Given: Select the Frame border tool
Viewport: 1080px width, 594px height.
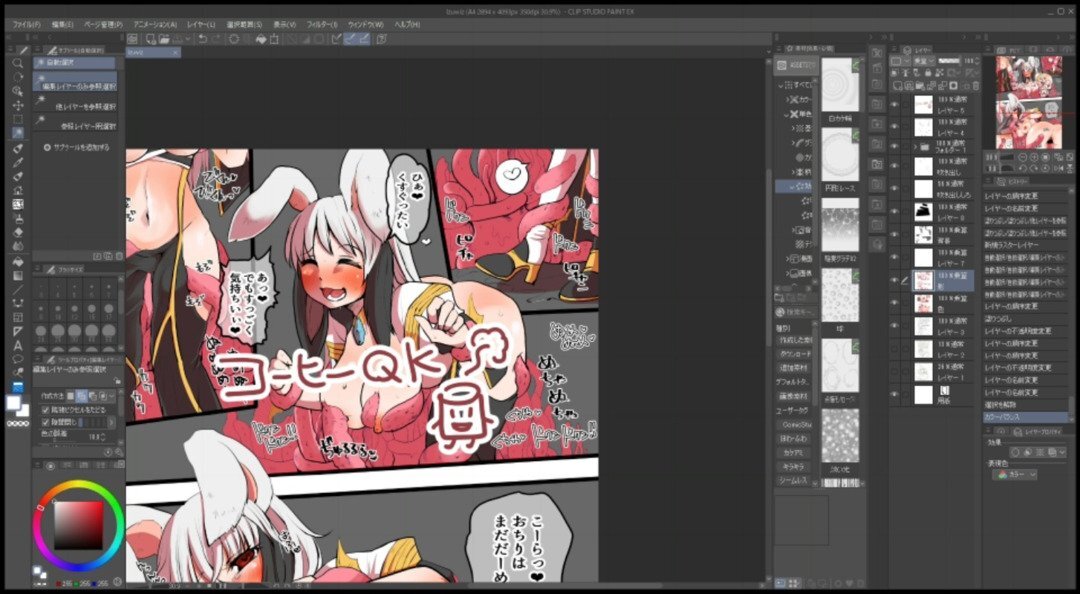Looking at the screenshot, I should 18,317.
